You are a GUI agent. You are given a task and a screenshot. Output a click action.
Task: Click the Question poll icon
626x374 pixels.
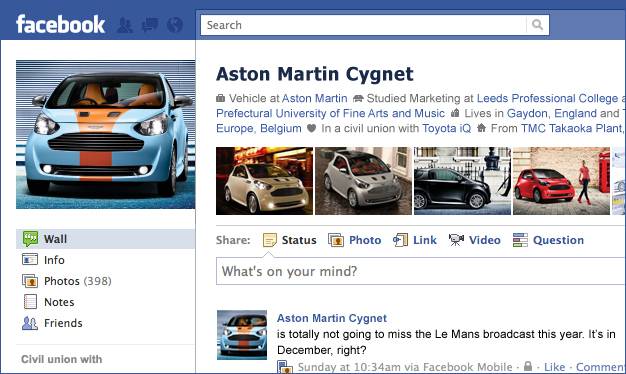click(520, 240)
